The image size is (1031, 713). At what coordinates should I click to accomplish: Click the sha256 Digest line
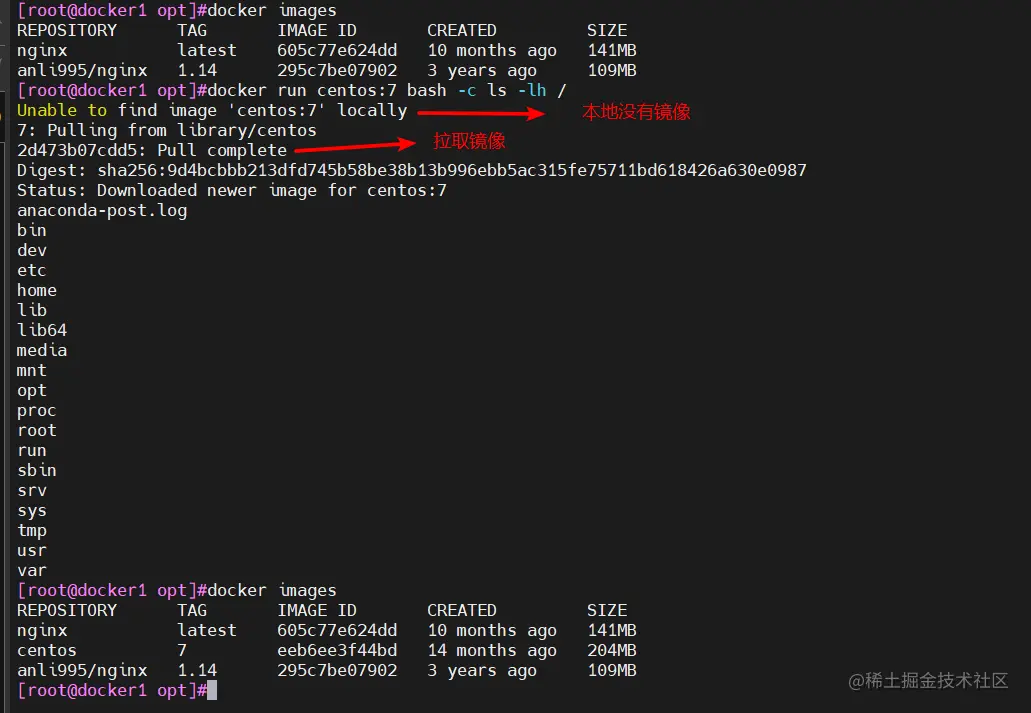412,170
